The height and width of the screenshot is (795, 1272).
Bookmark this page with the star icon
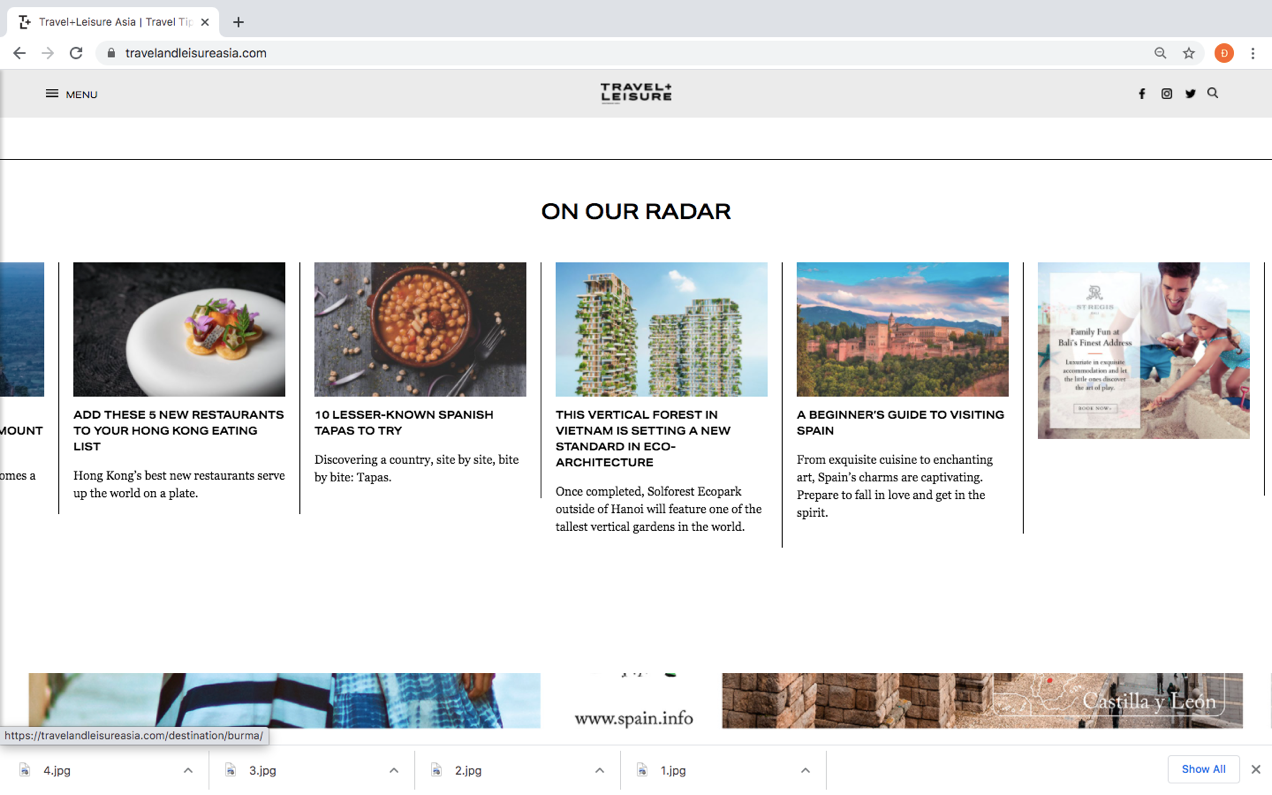coord(1189,53)
